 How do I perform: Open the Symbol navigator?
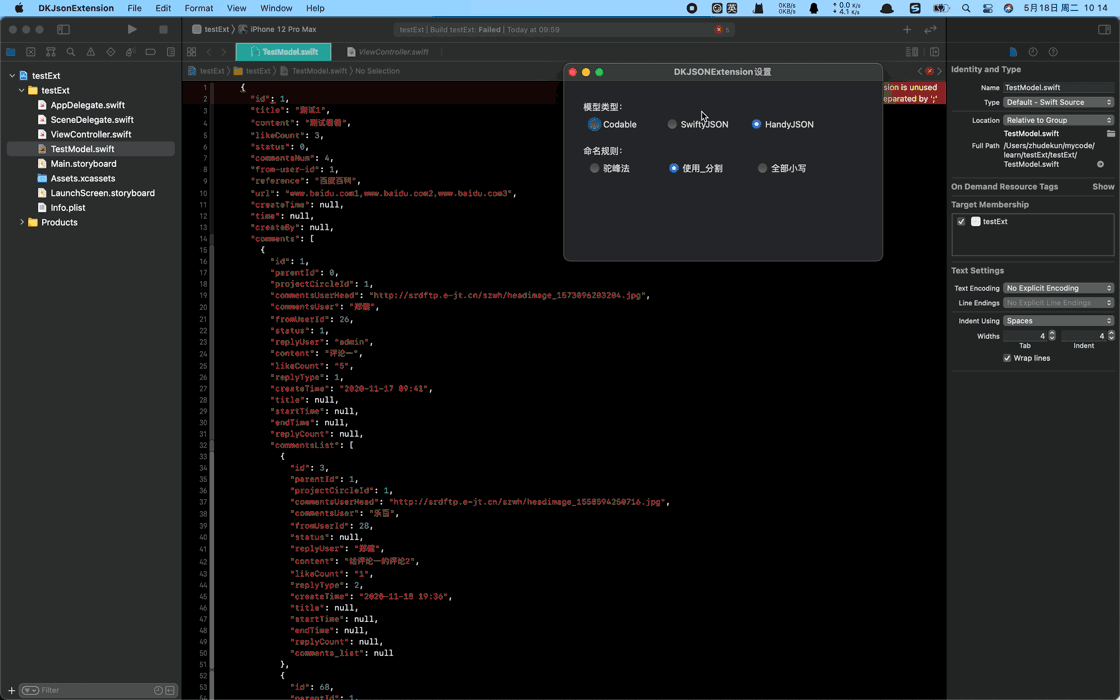(x=51, y=51)
